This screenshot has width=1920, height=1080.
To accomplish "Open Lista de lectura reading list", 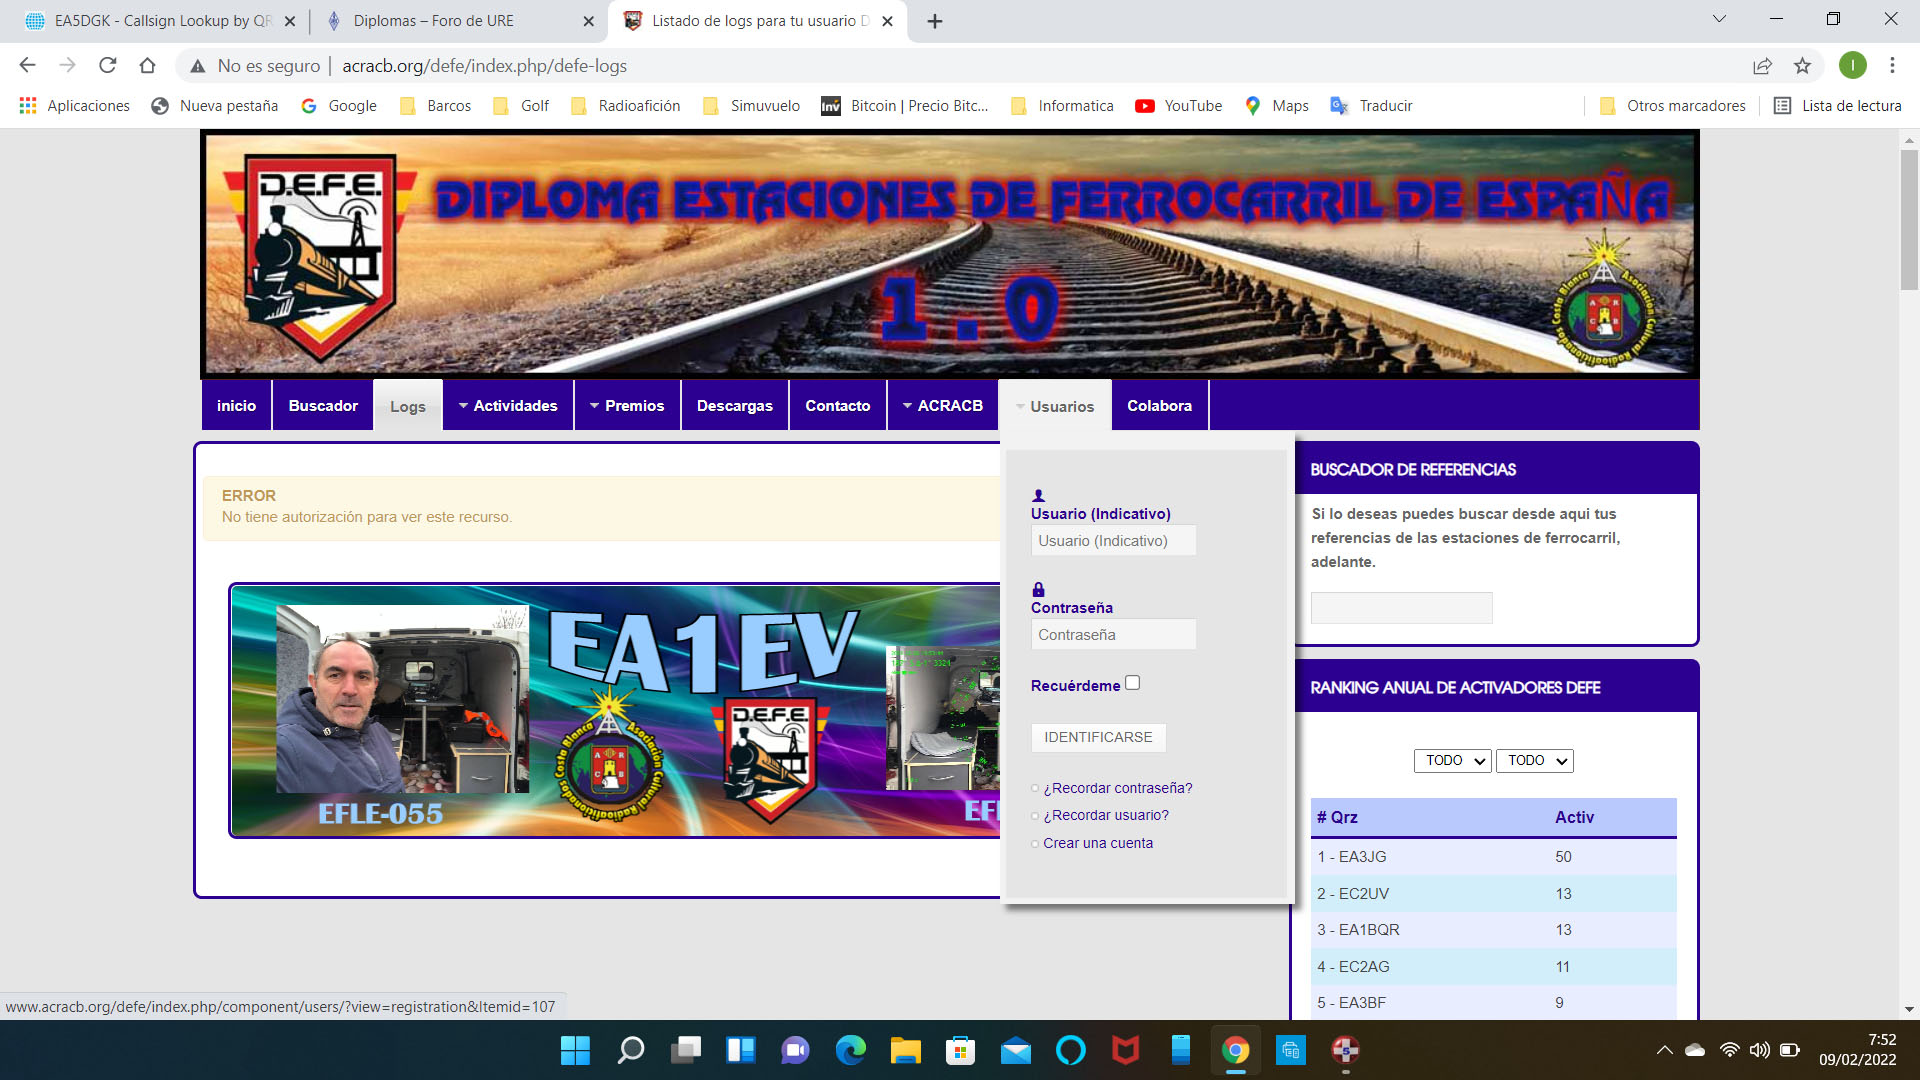I will coord(1838,106).
